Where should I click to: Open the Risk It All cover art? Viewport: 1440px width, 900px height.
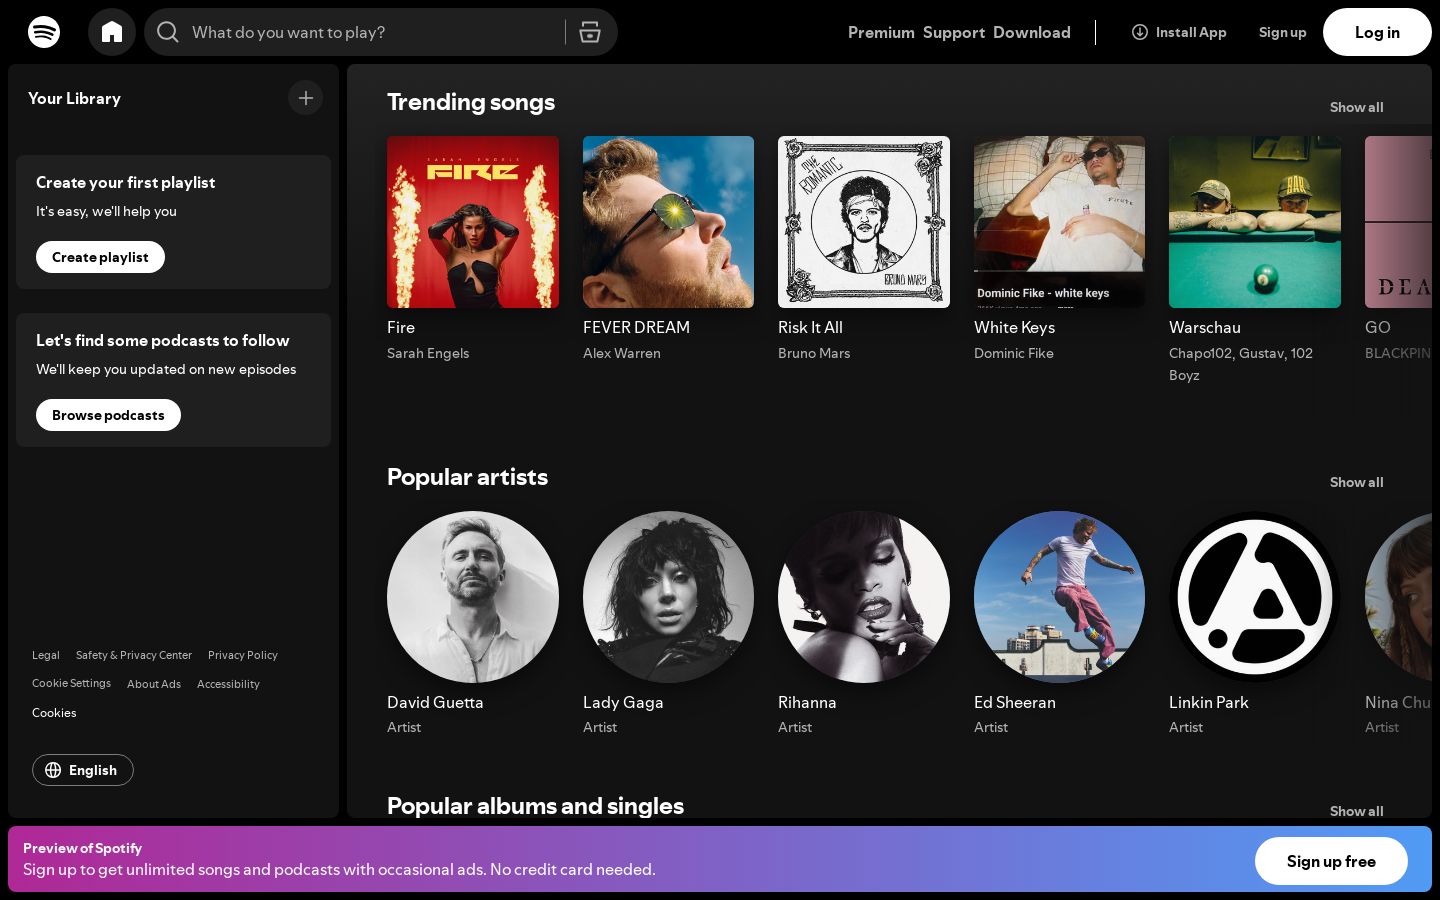864,222
